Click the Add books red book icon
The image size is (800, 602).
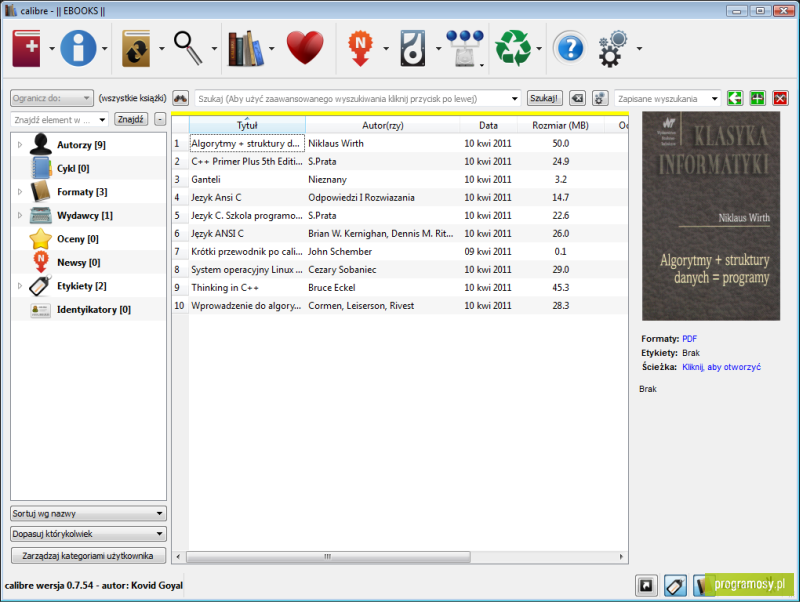(x=26, y=48)
